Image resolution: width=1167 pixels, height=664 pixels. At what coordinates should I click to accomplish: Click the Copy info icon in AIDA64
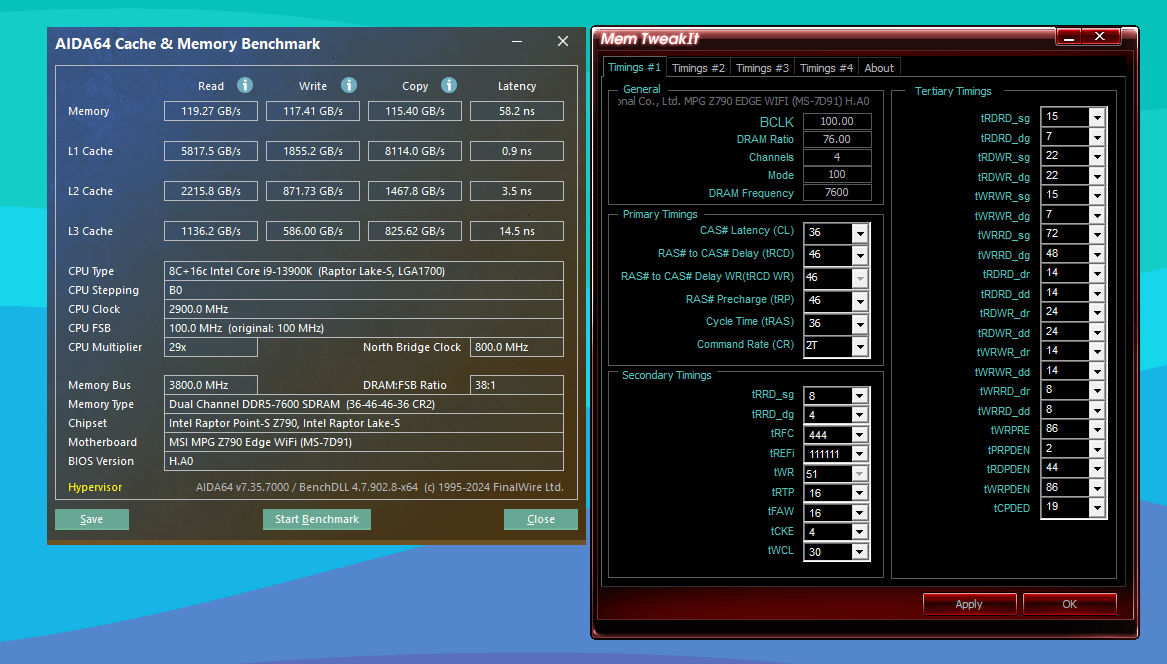[449, 86]
